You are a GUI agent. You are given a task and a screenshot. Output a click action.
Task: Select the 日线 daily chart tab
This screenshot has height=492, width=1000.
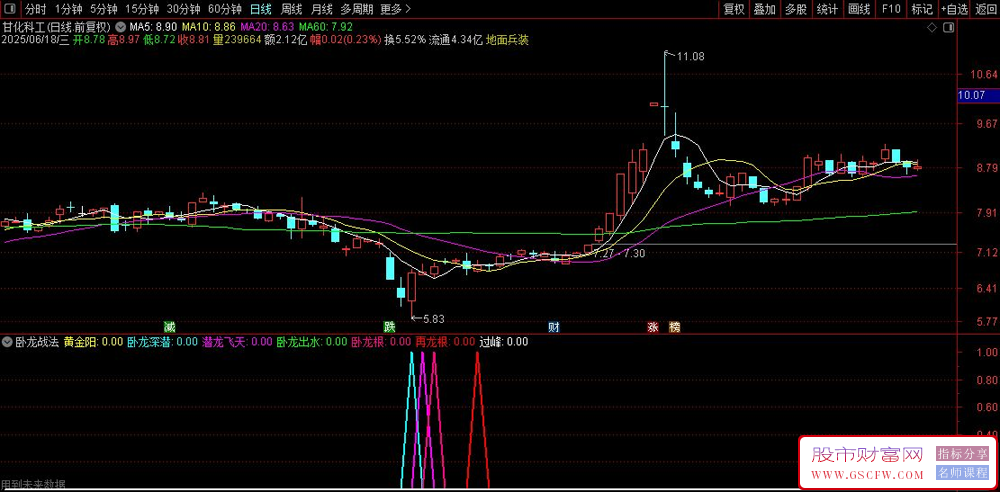point(260,9)
